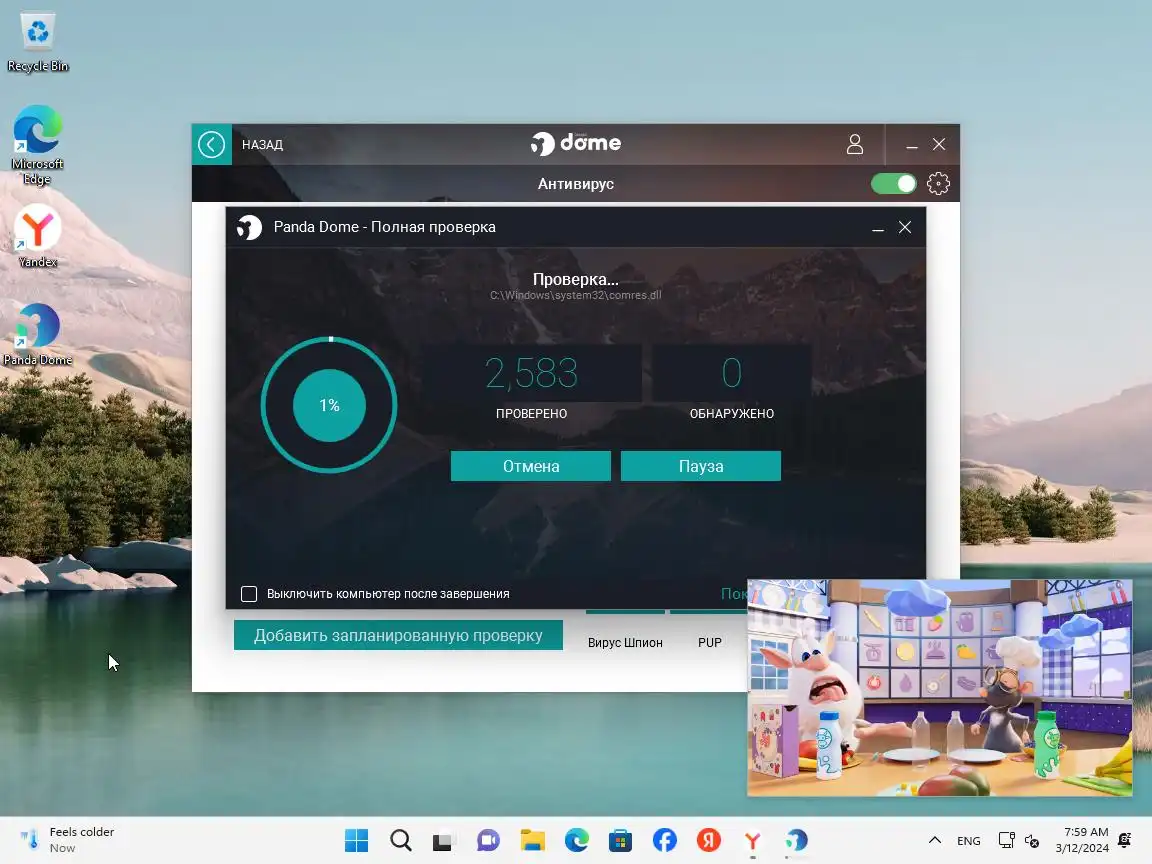Open Yandex Browser Y icon in taskbar

(x=752, y=840)
